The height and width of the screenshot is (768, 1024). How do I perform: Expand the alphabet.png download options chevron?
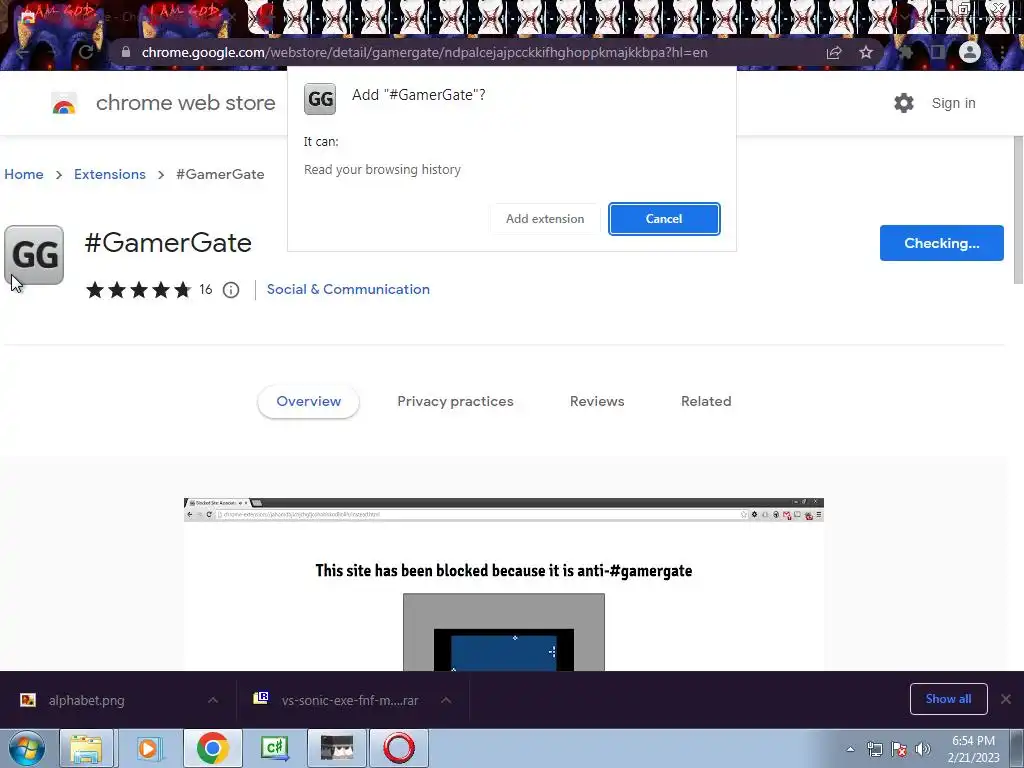[x=213, y=700]
